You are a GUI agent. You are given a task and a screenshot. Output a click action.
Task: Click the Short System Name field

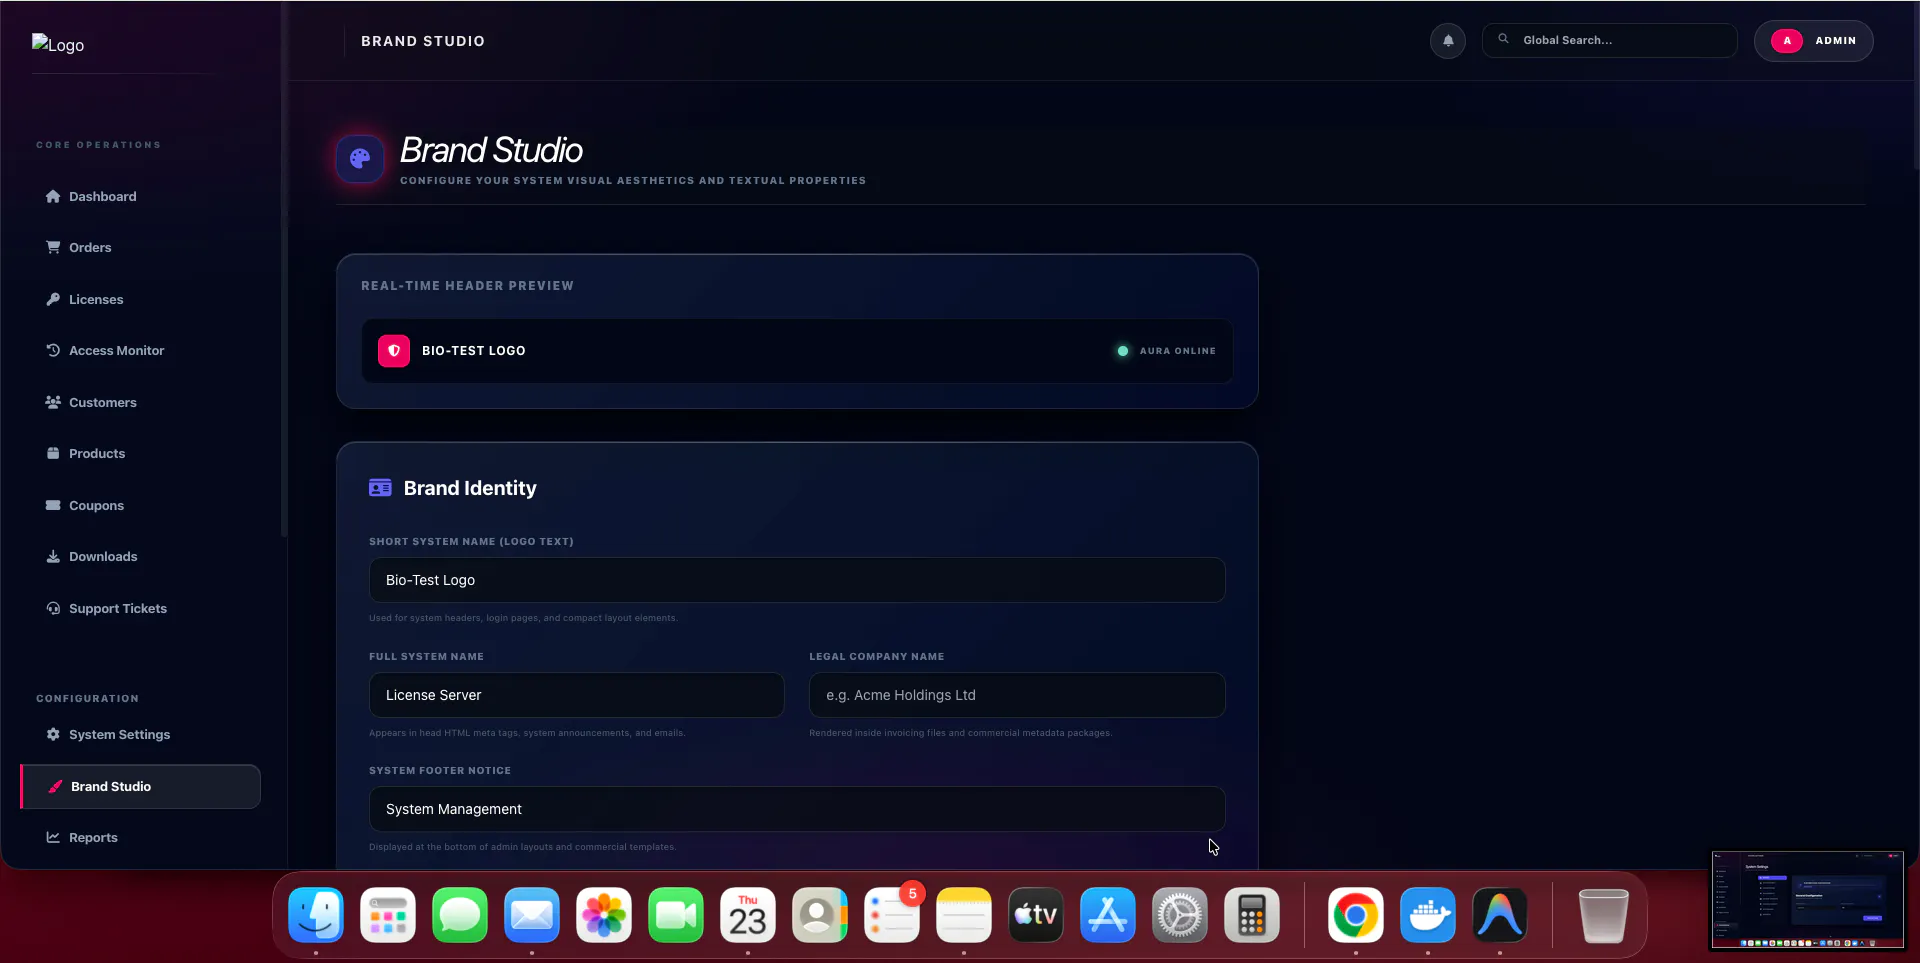click(797, 580)
